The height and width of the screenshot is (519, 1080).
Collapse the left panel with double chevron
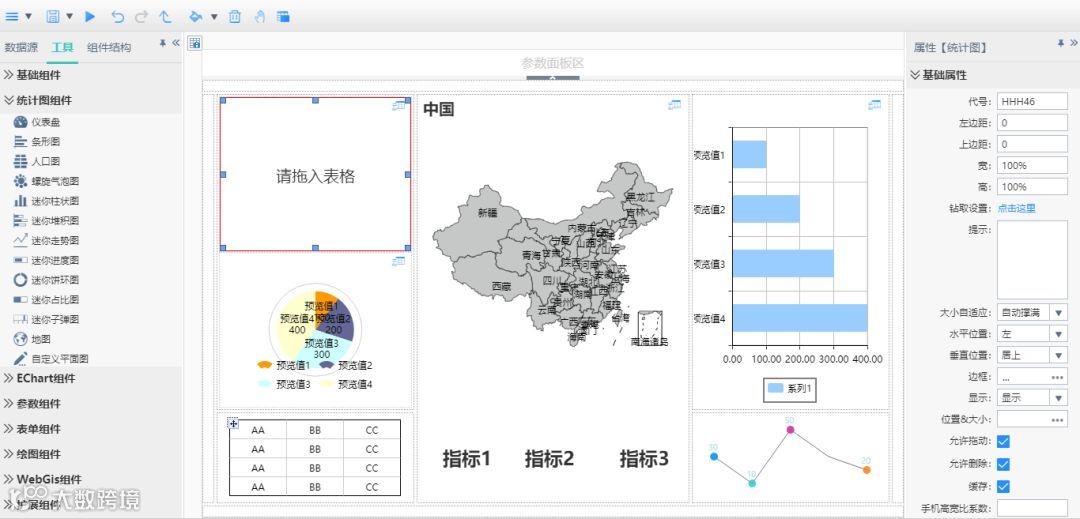point(176,43)
